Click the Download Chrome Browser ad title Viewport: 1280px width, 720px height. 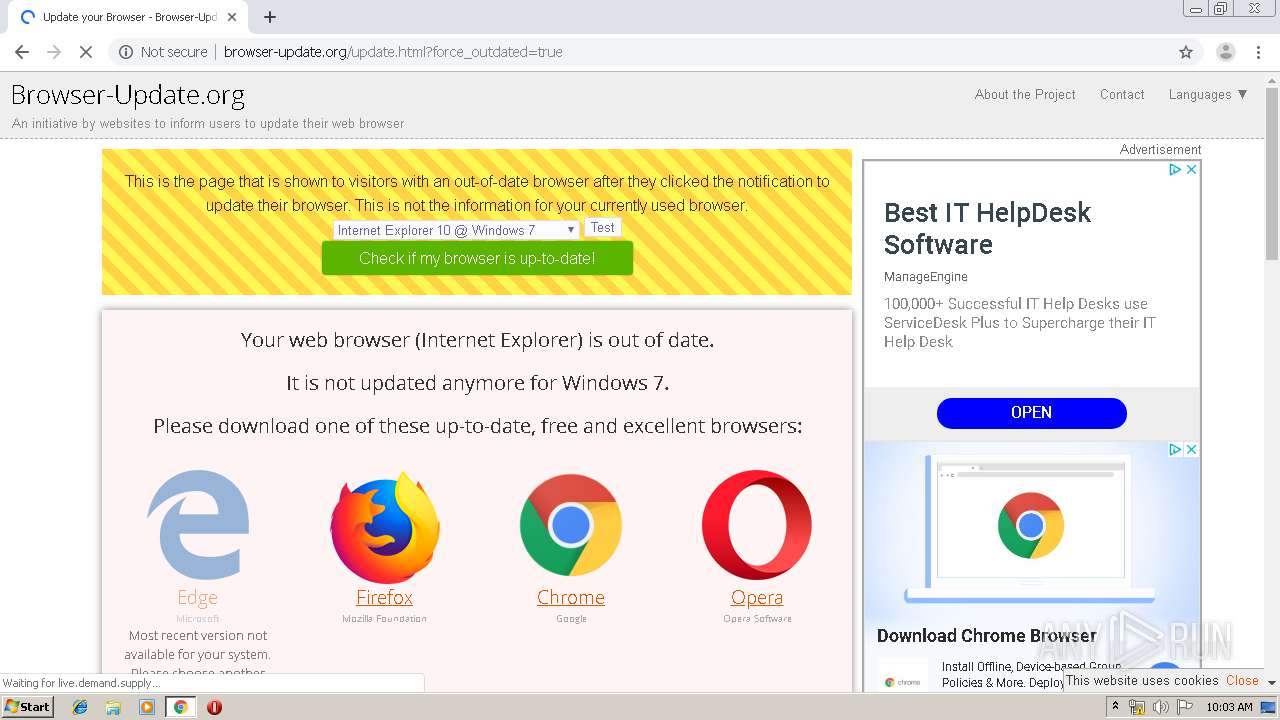986,636
